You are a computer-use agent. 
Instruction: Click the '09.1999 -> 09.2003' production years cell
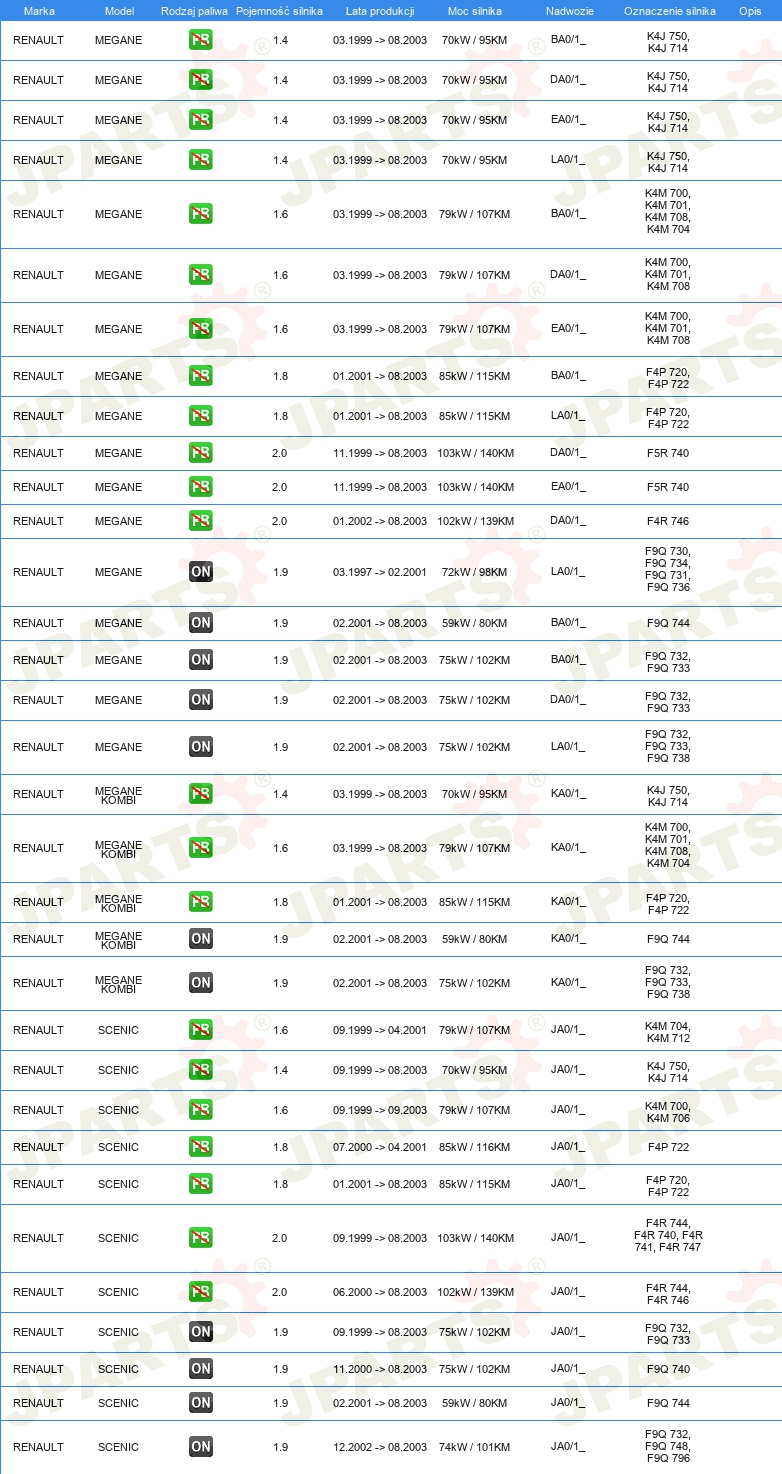(380, 1110)
